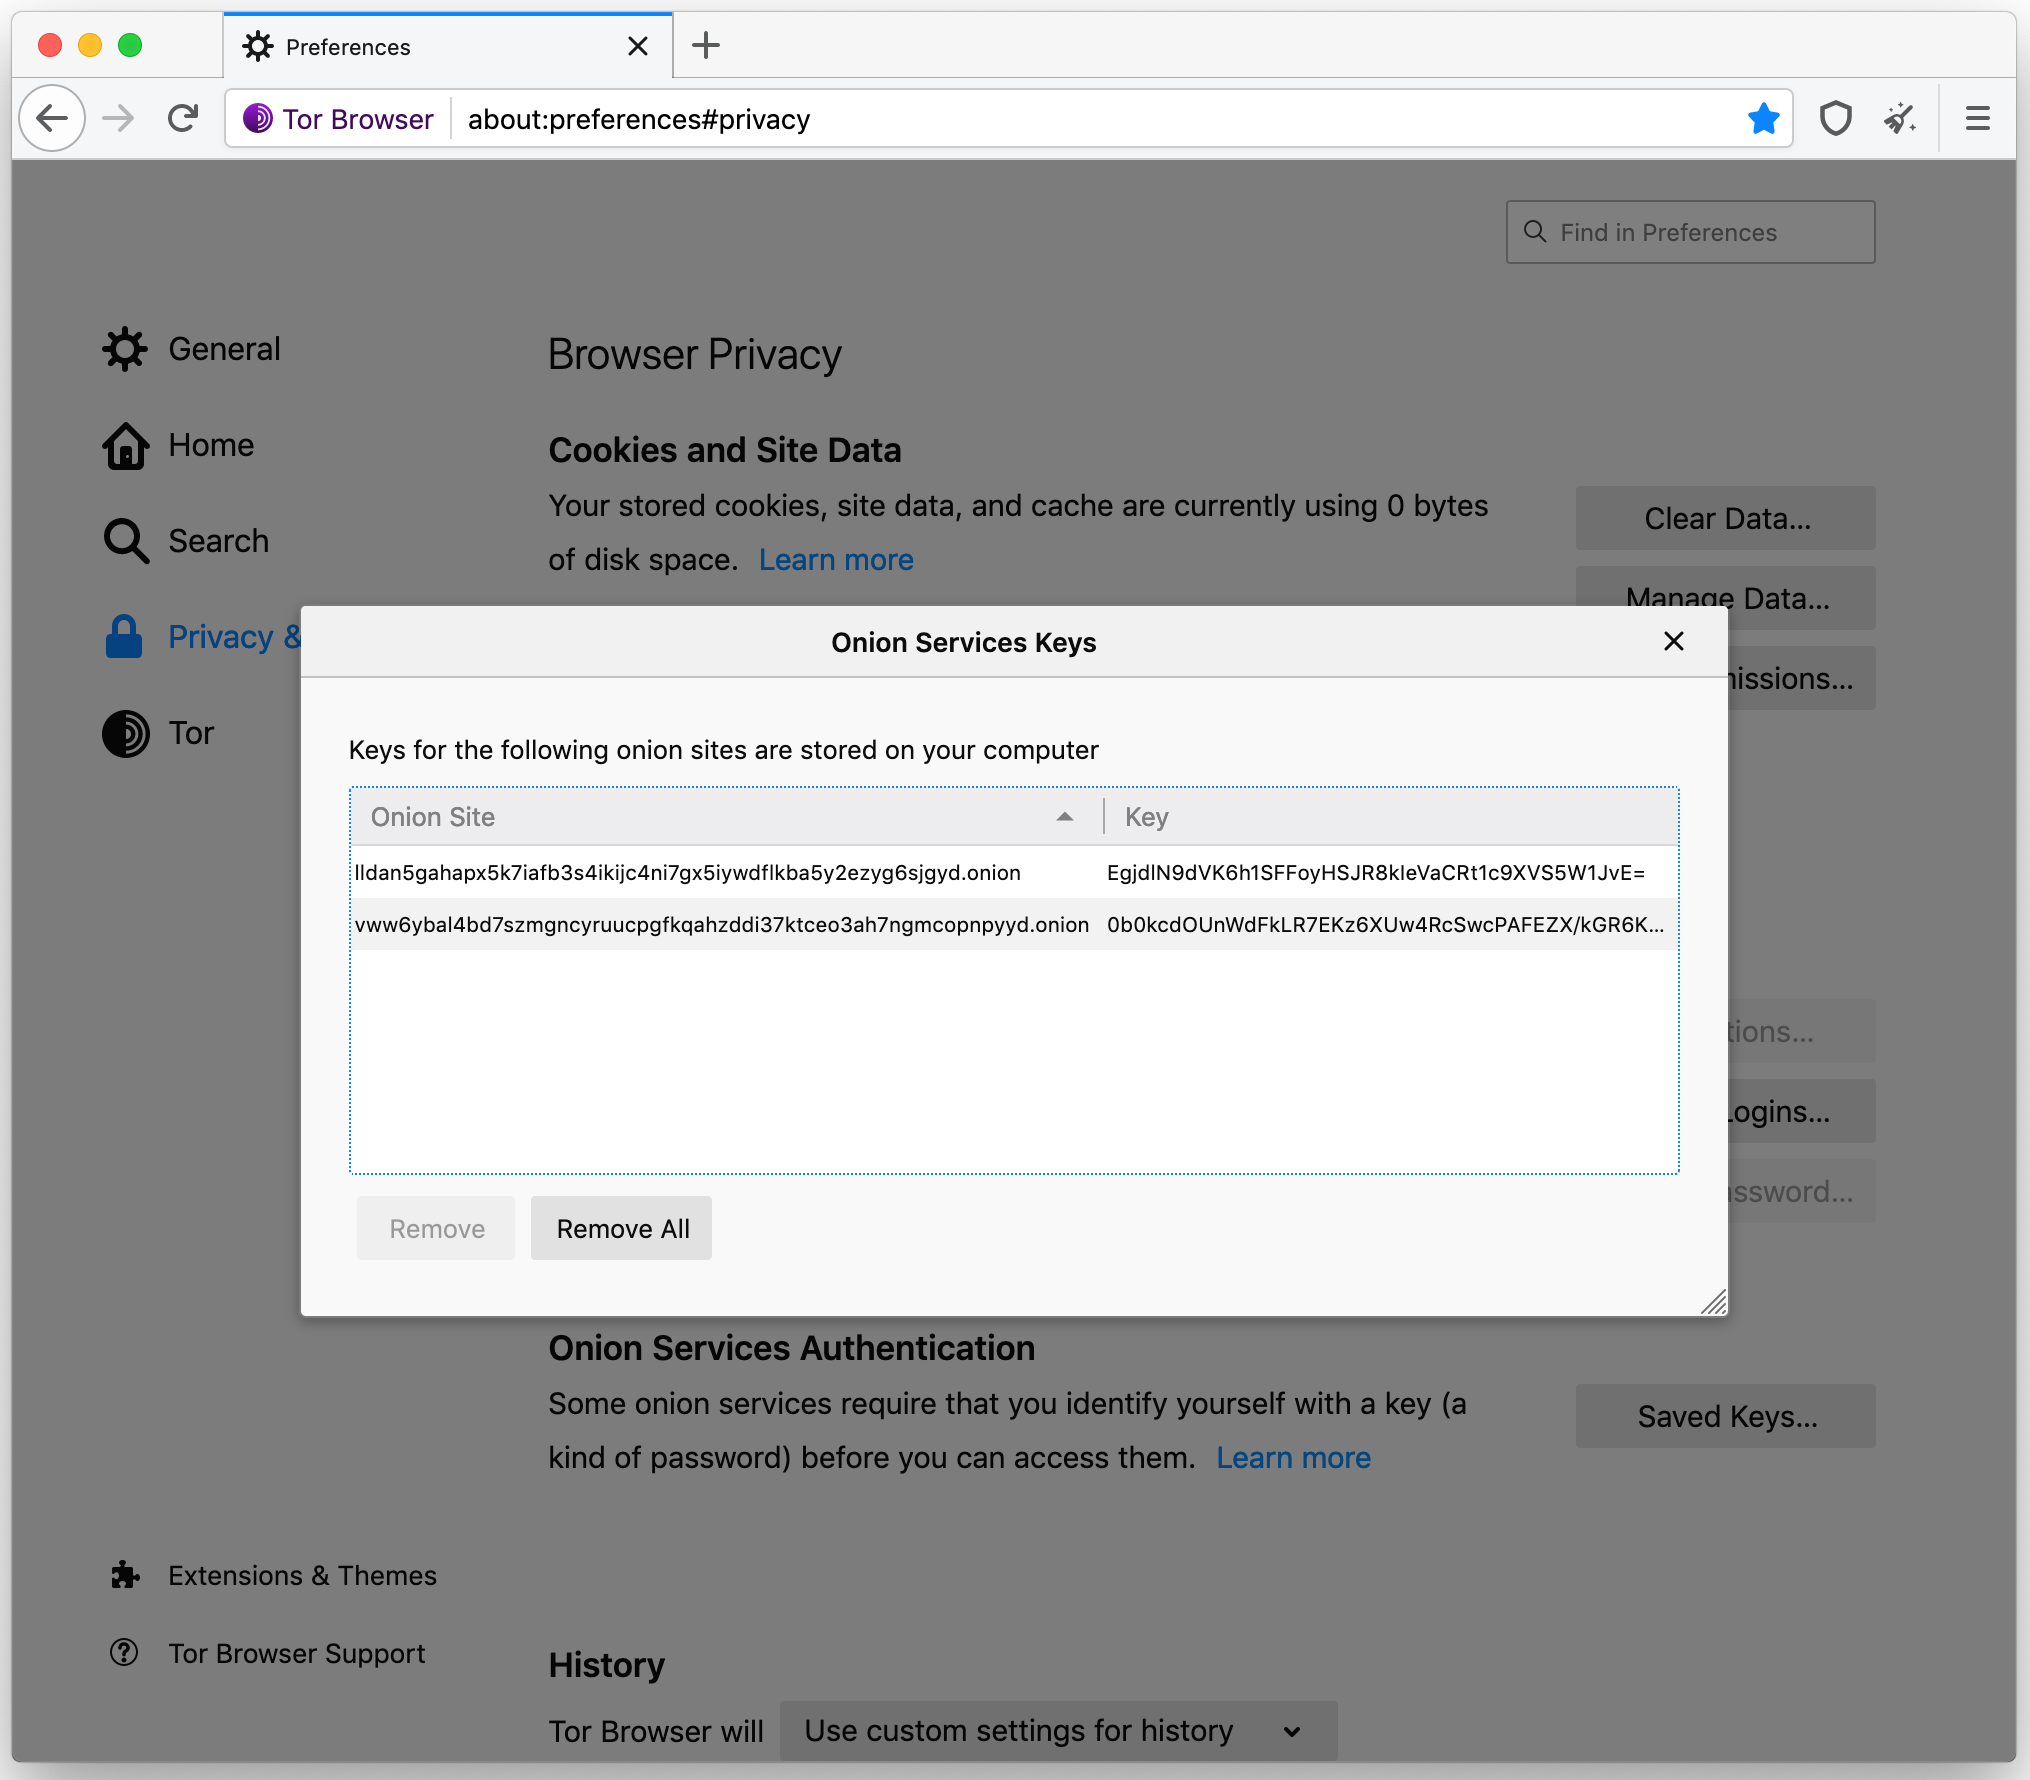Reload the current page
The height and width of the screenshot is (1780, 2030).
tap(183, 118)
